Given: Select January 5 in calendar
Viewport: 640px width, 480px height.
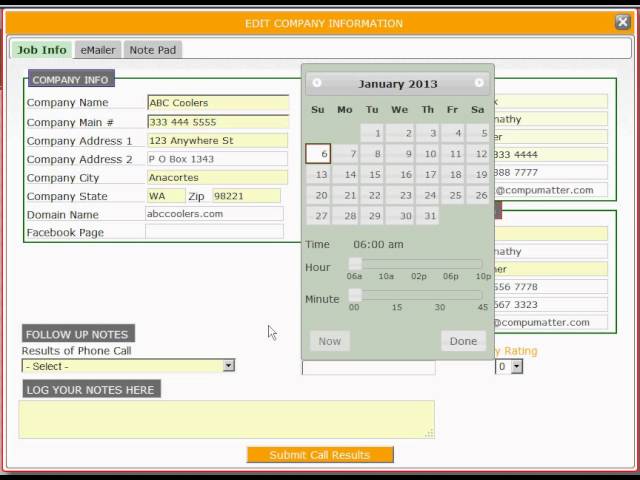Looking at the screenshot, I should (x=478, y=133).
